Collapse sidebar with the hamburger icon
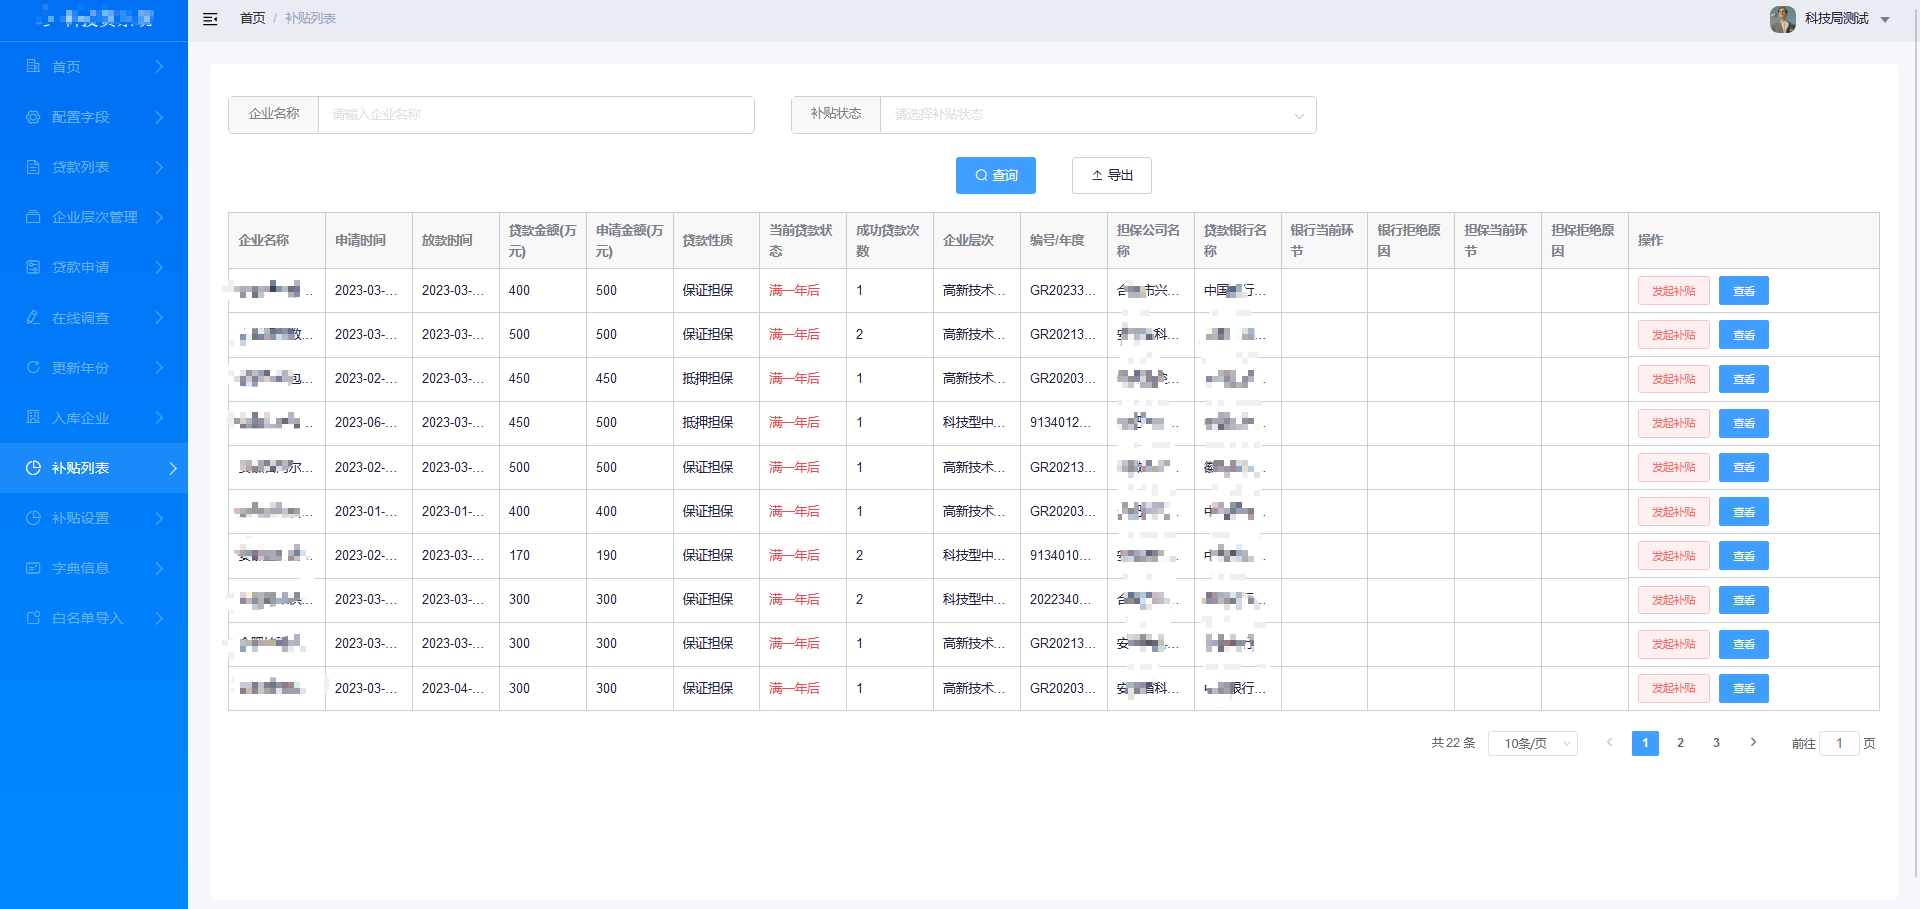 pyautogui.click(x=210, y=19)
